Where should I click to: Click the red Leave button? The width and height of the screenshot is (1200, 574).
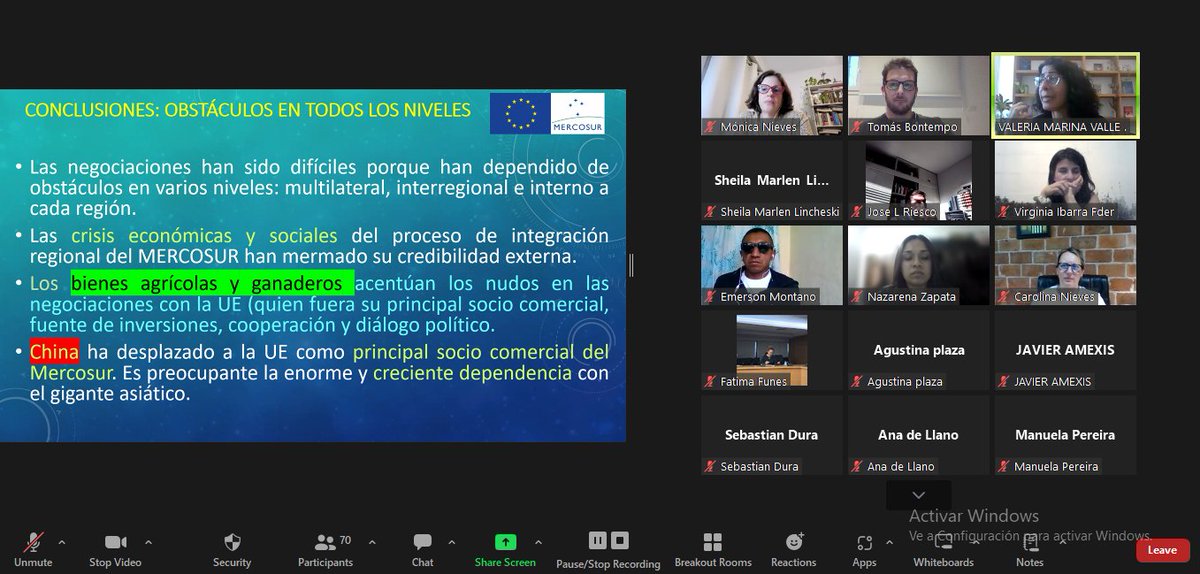point(1162,550)
